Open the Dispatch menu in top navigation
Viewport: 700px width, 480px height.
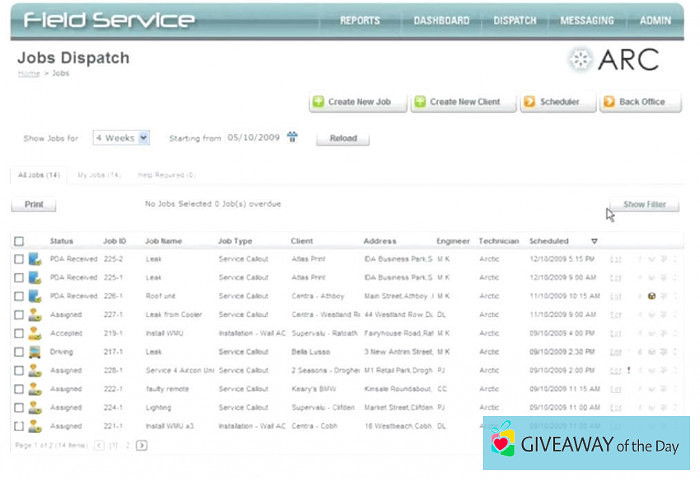515,20
